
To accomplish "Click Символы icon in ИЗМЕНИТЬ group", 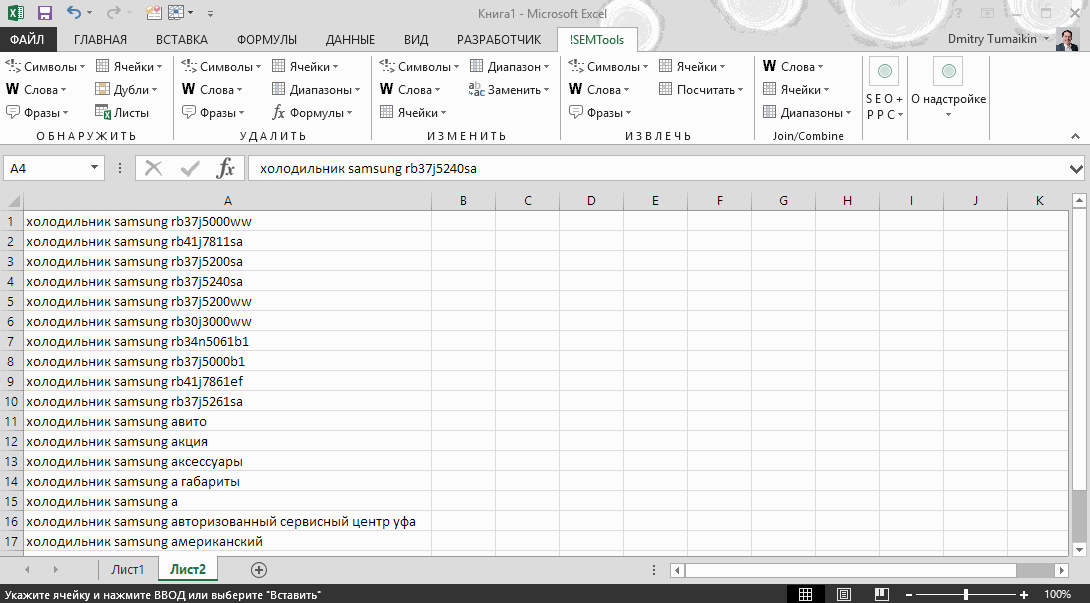I will (x=387, y=66).
